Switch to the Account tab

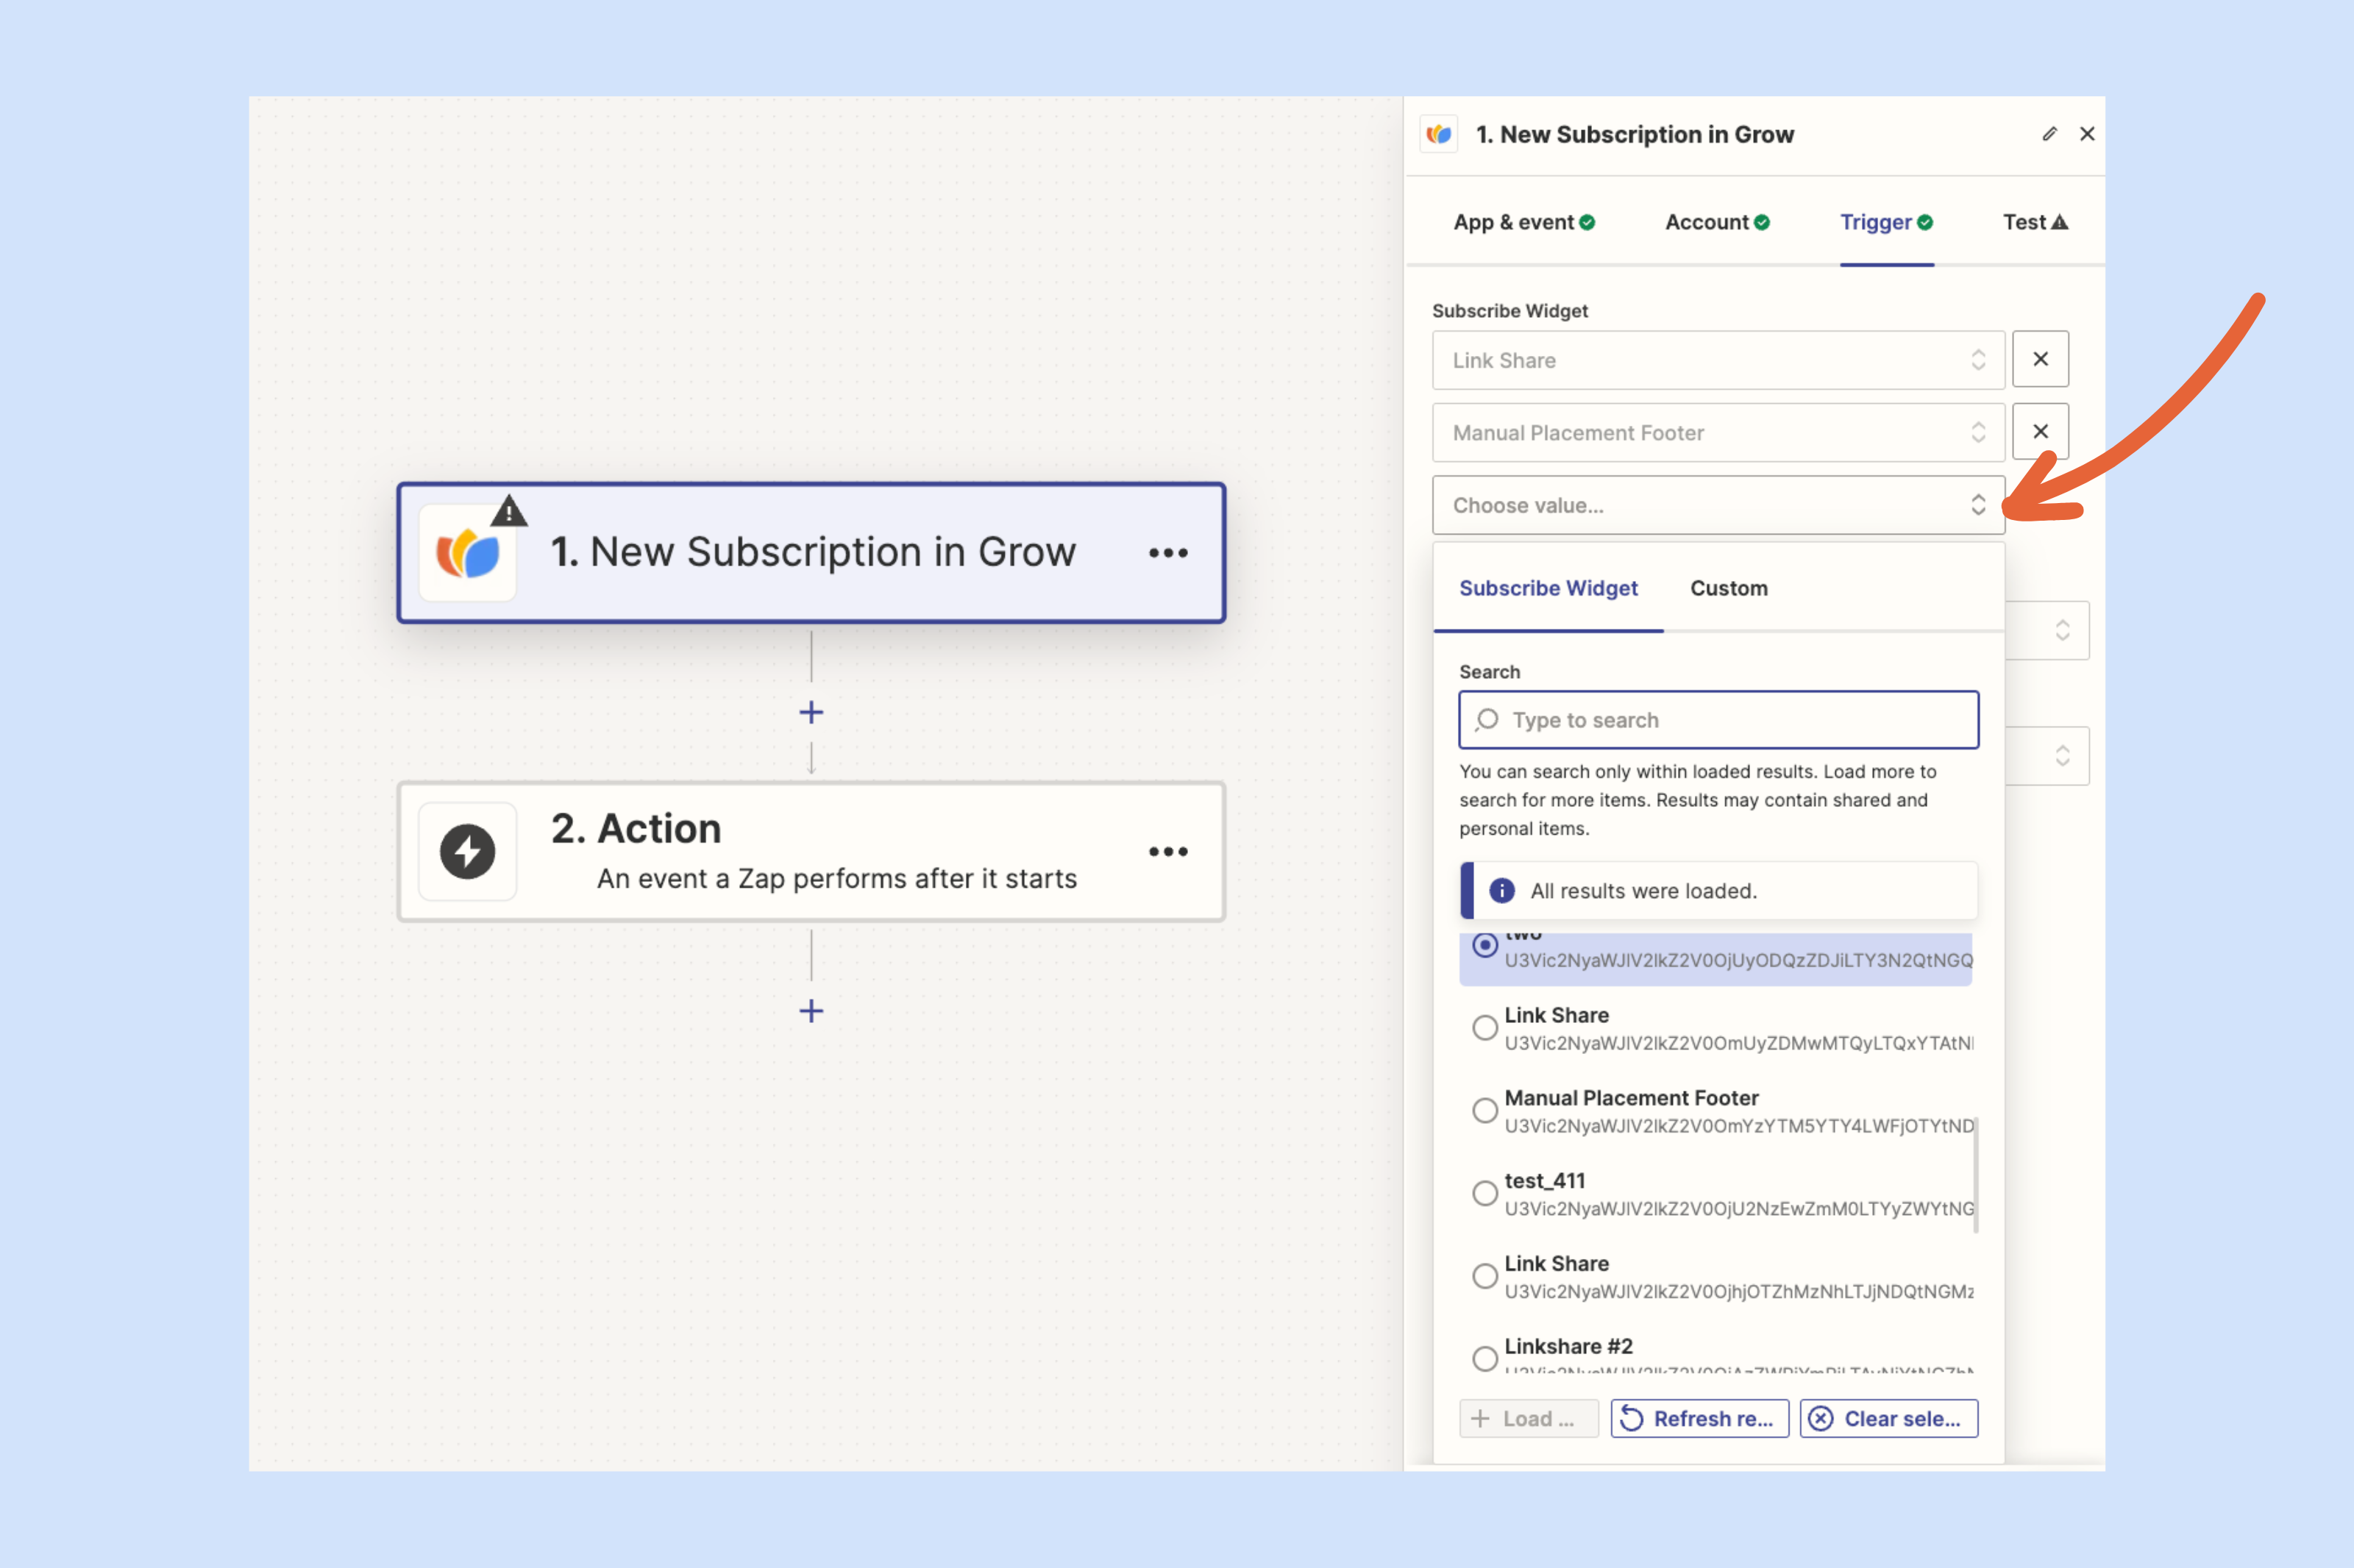coord(1717,222)
